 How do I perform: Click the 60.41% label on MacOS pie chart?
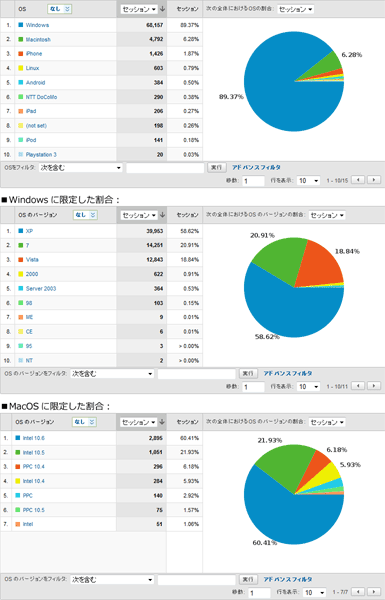(265, 543)
